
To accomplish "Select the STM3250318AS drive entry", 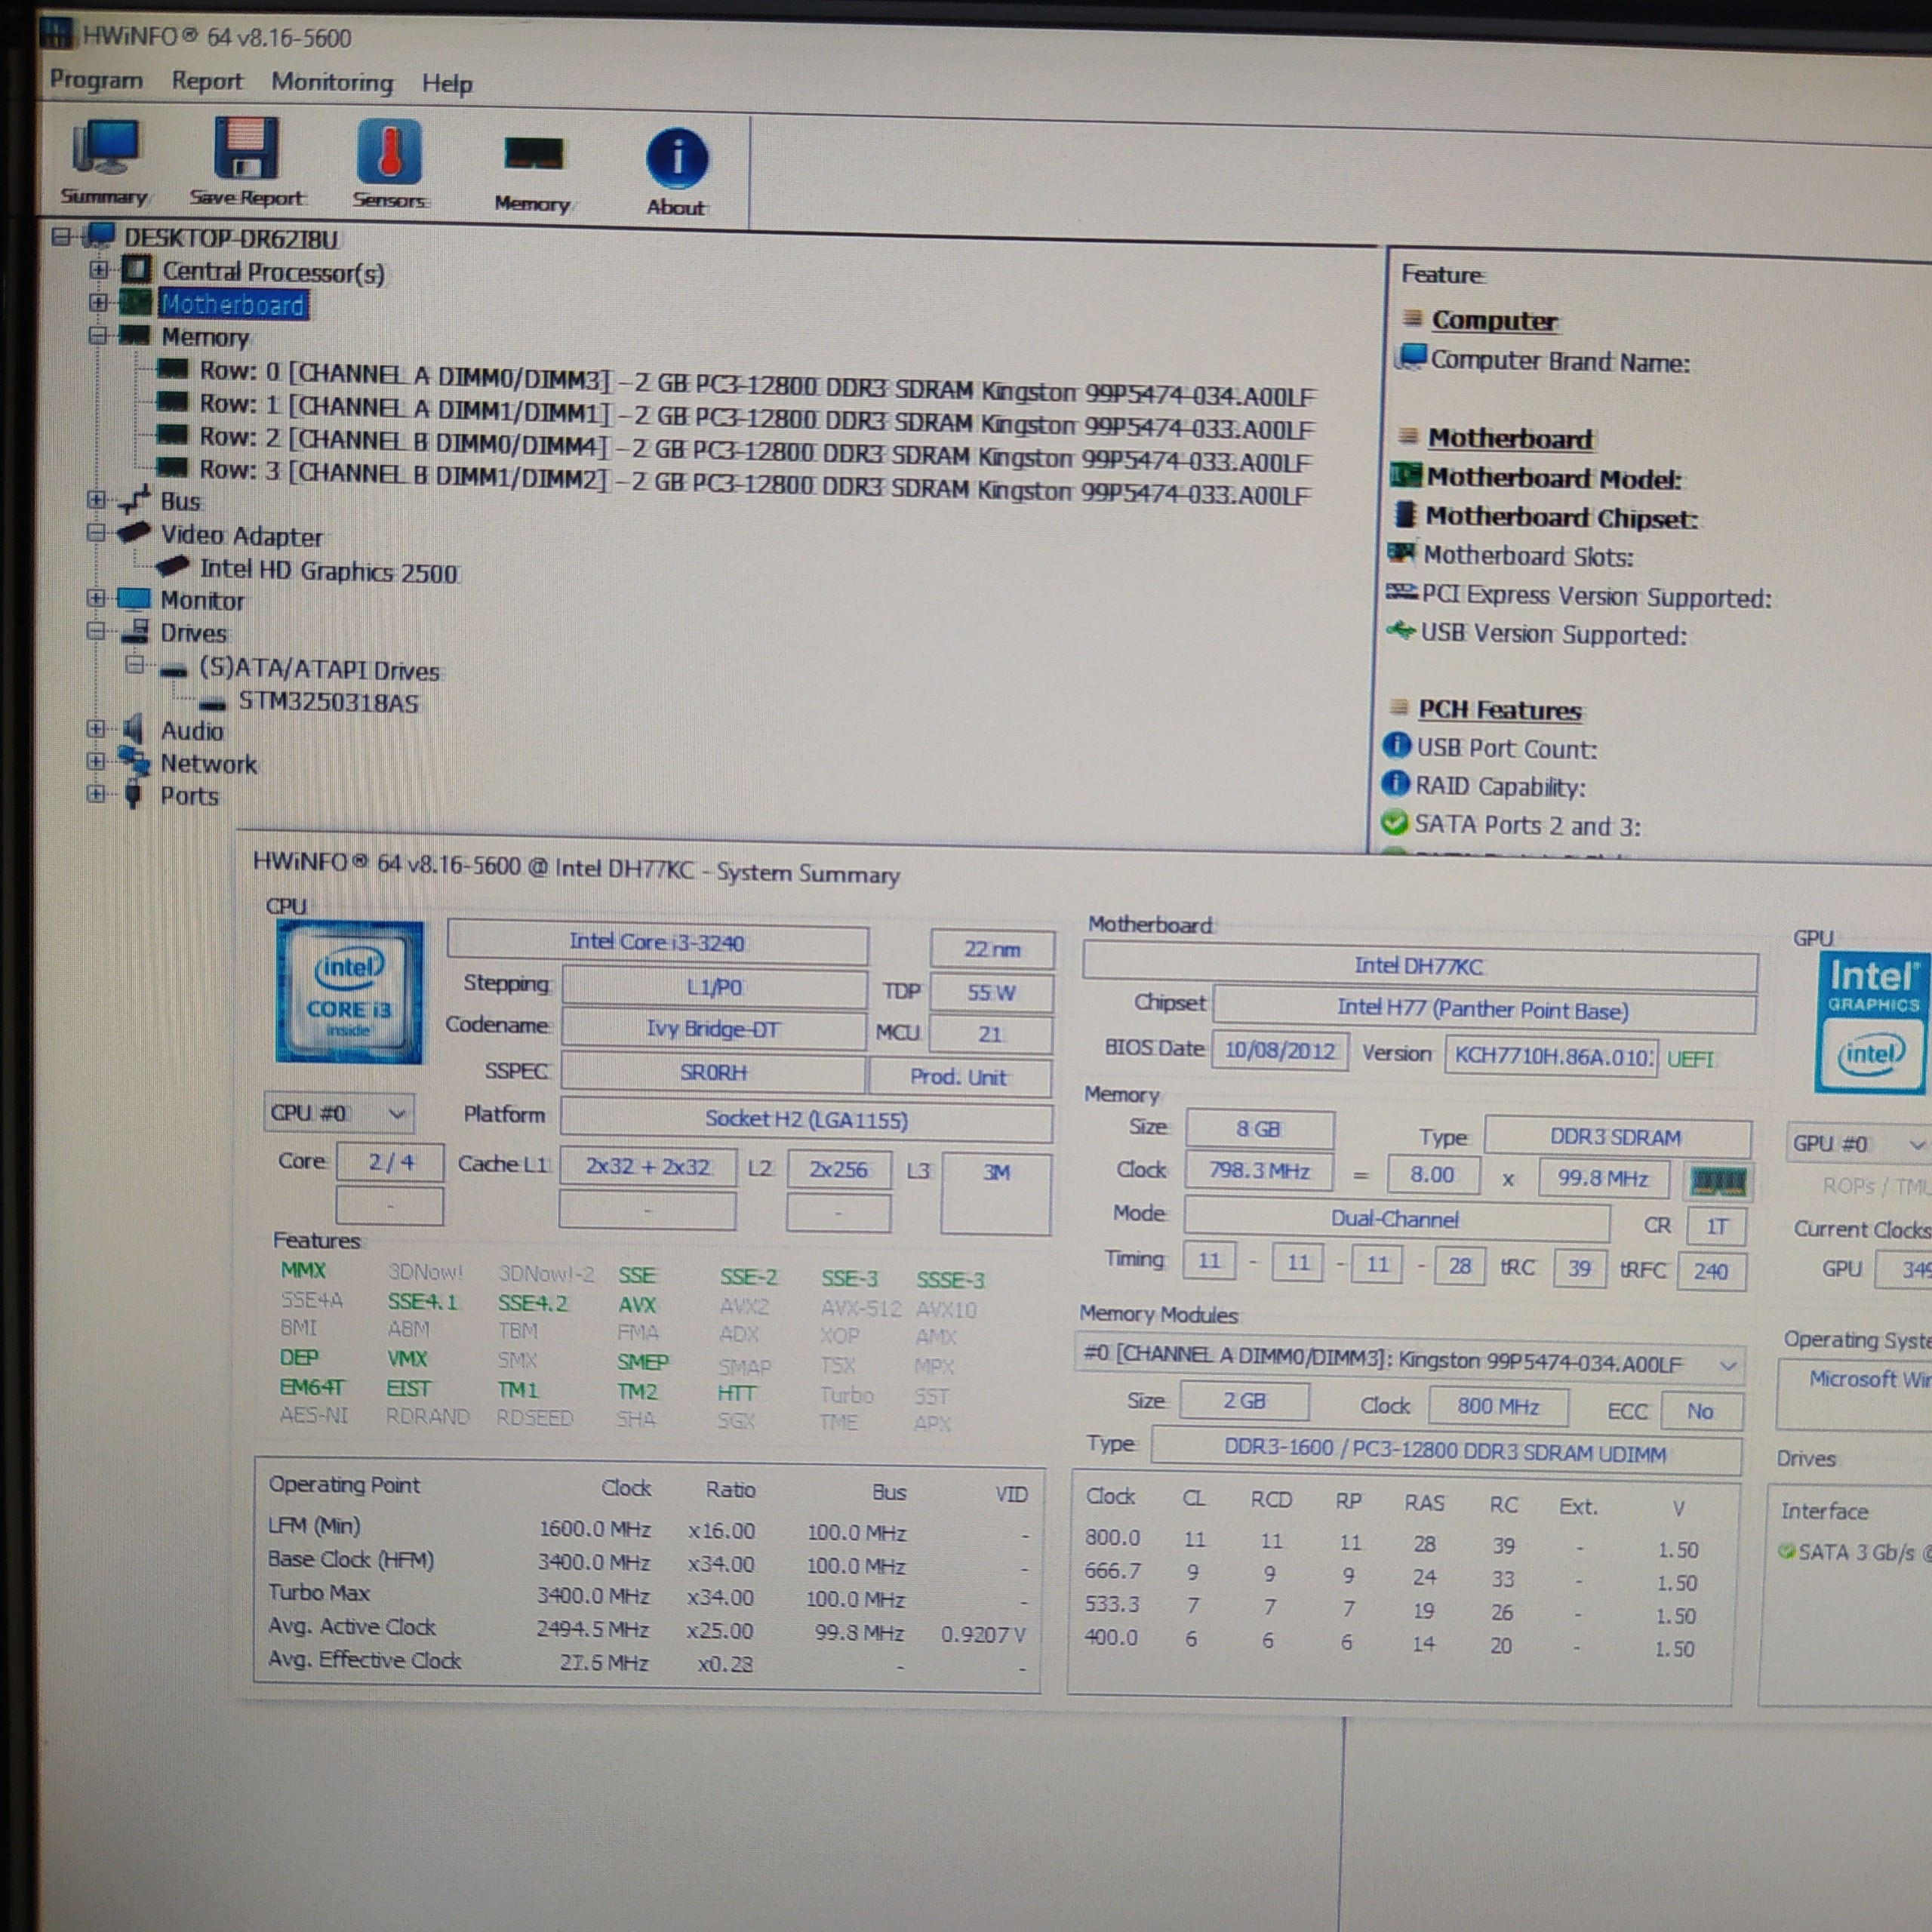I will [x=328, y=702].
